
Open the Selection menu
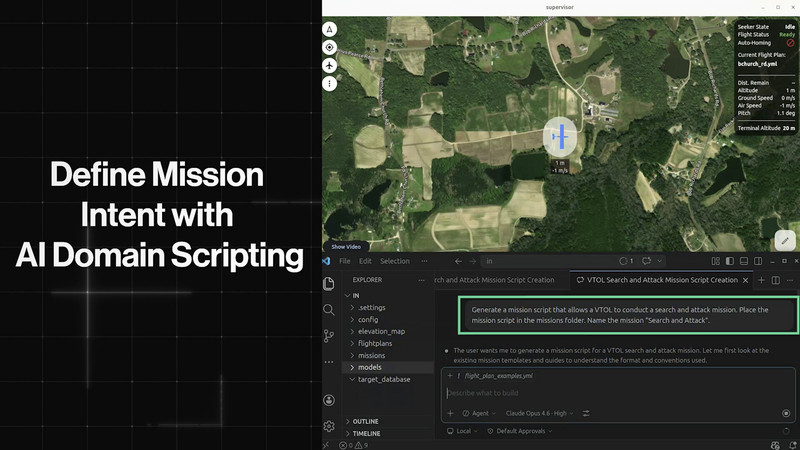coord(394,261)
